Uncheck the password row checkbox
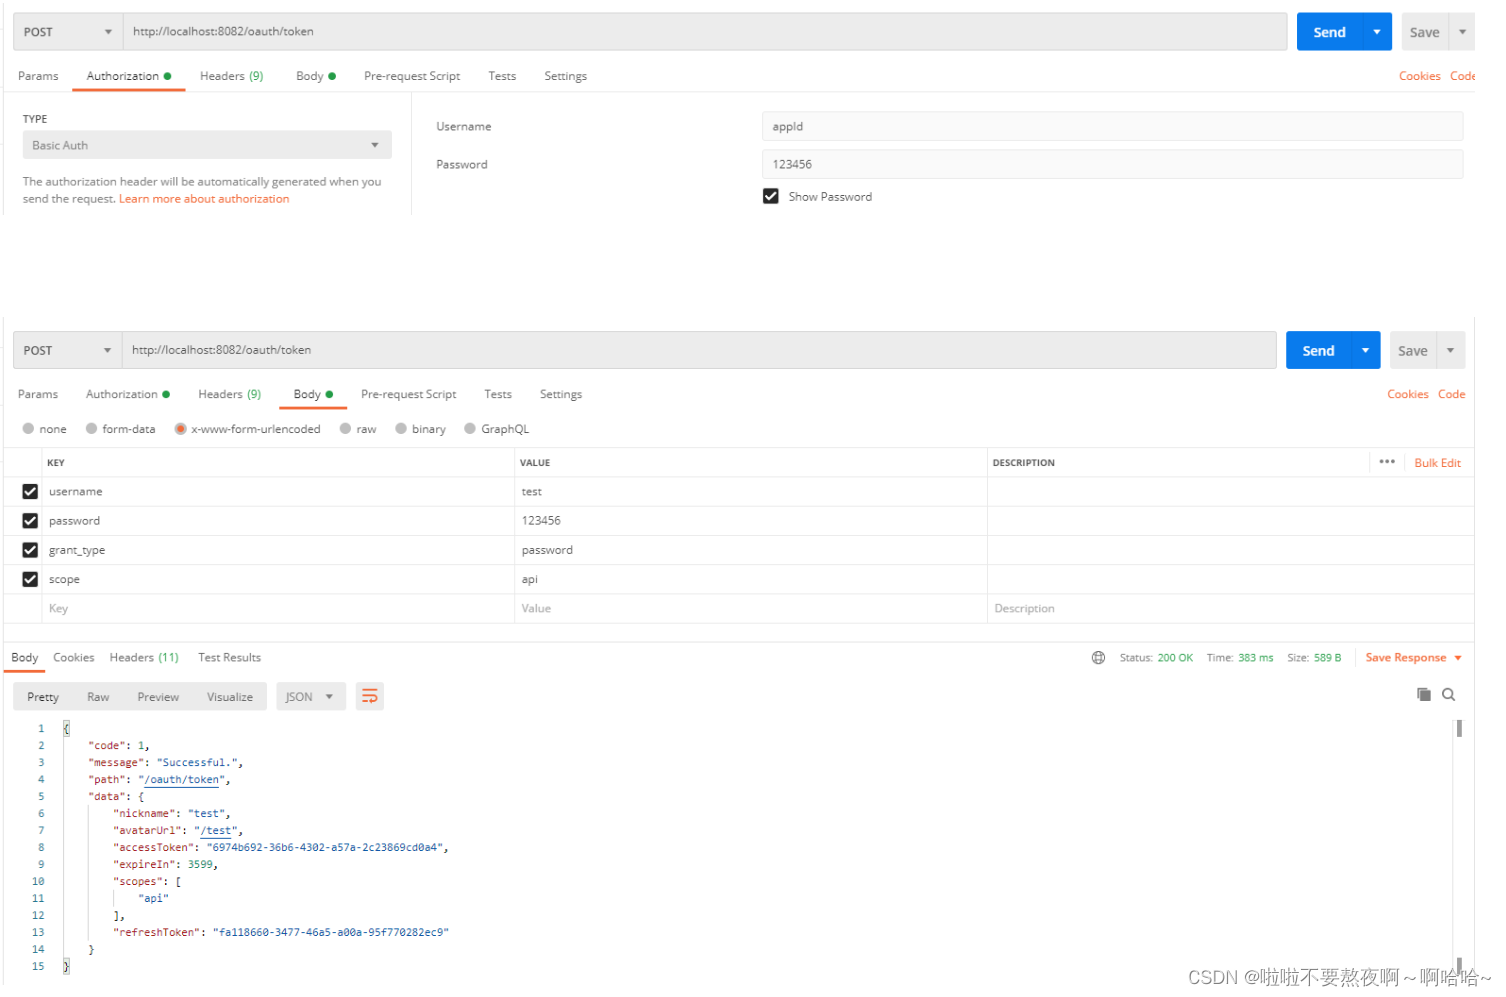The width and height of the screenshot is (1506, 997). click(30, 521)
